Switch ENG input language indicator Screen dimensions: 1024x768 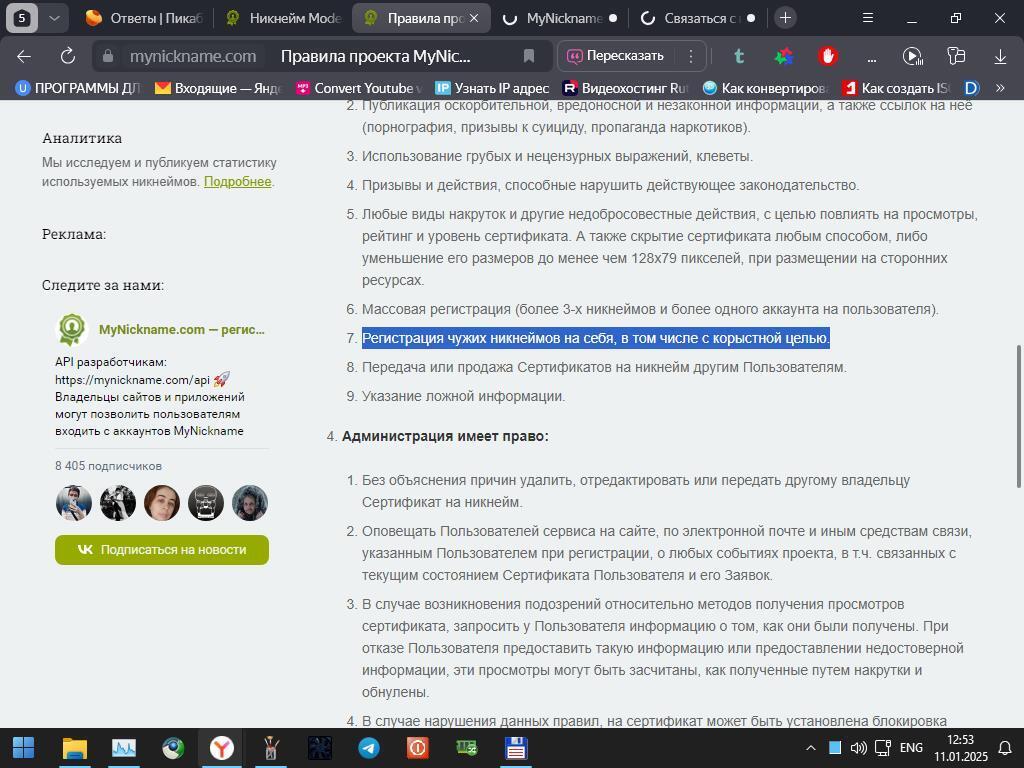pos(911,748)
